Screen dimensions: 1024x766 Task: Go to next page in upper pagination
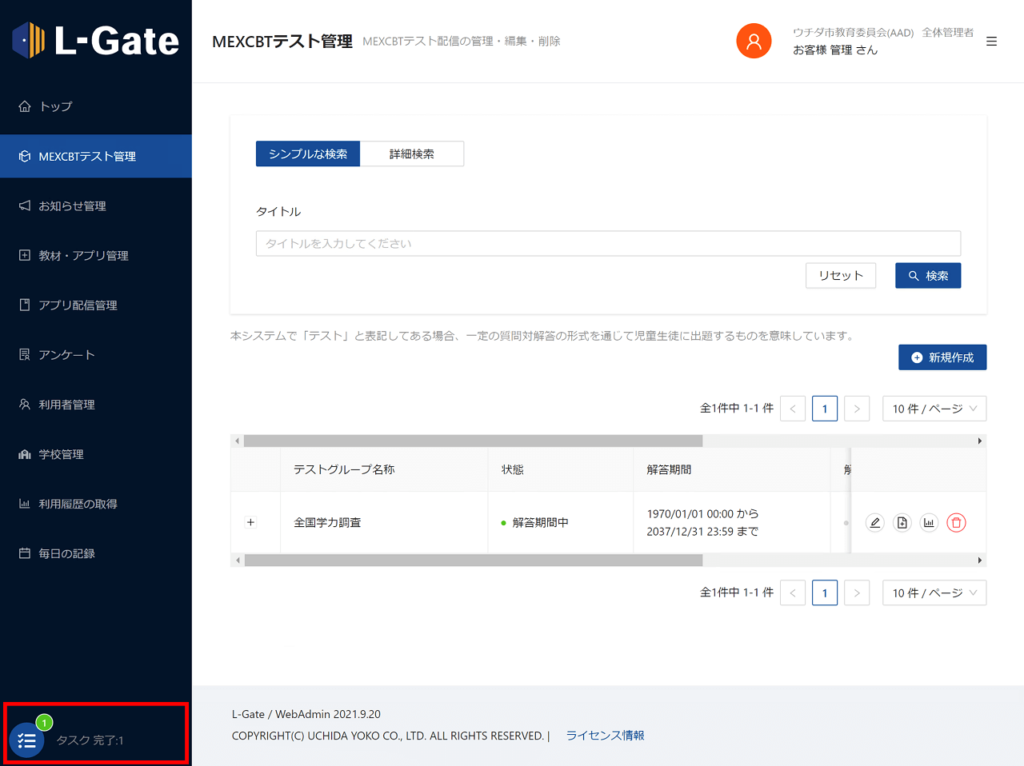[857, 409]
